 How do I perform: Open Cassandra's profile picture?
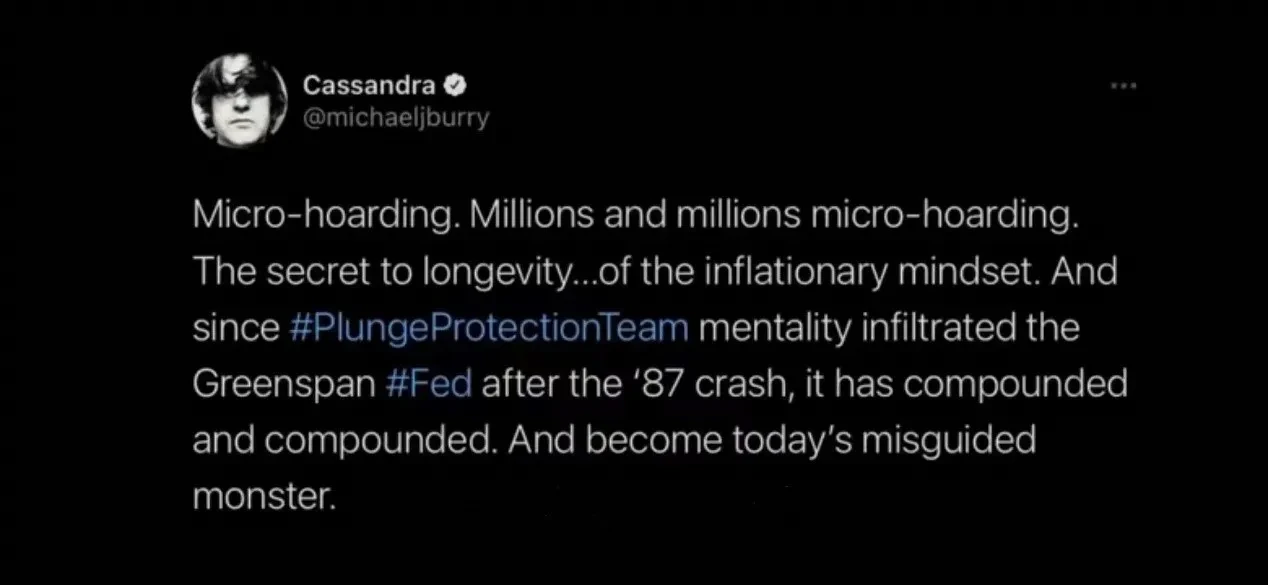coord(239,97)
